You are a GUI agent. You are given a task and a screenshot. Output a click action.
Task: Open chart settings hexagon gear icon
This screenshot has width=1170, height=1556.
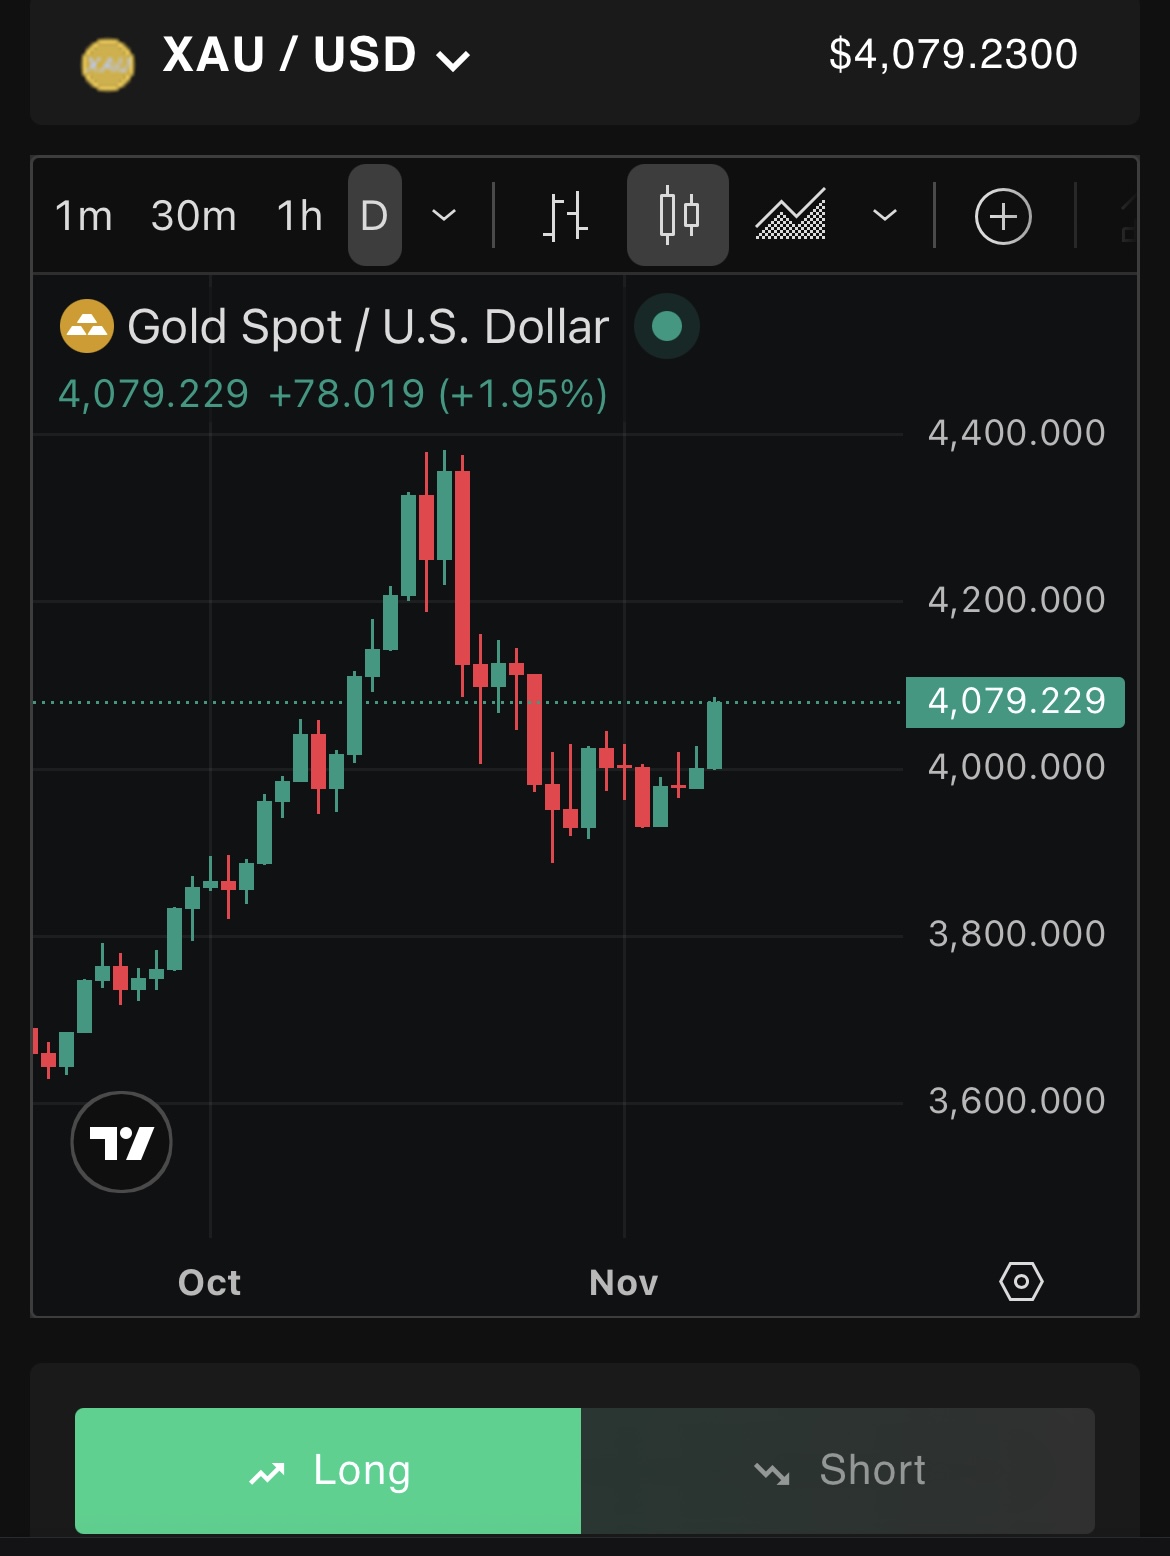[x=1021, y=1281]
